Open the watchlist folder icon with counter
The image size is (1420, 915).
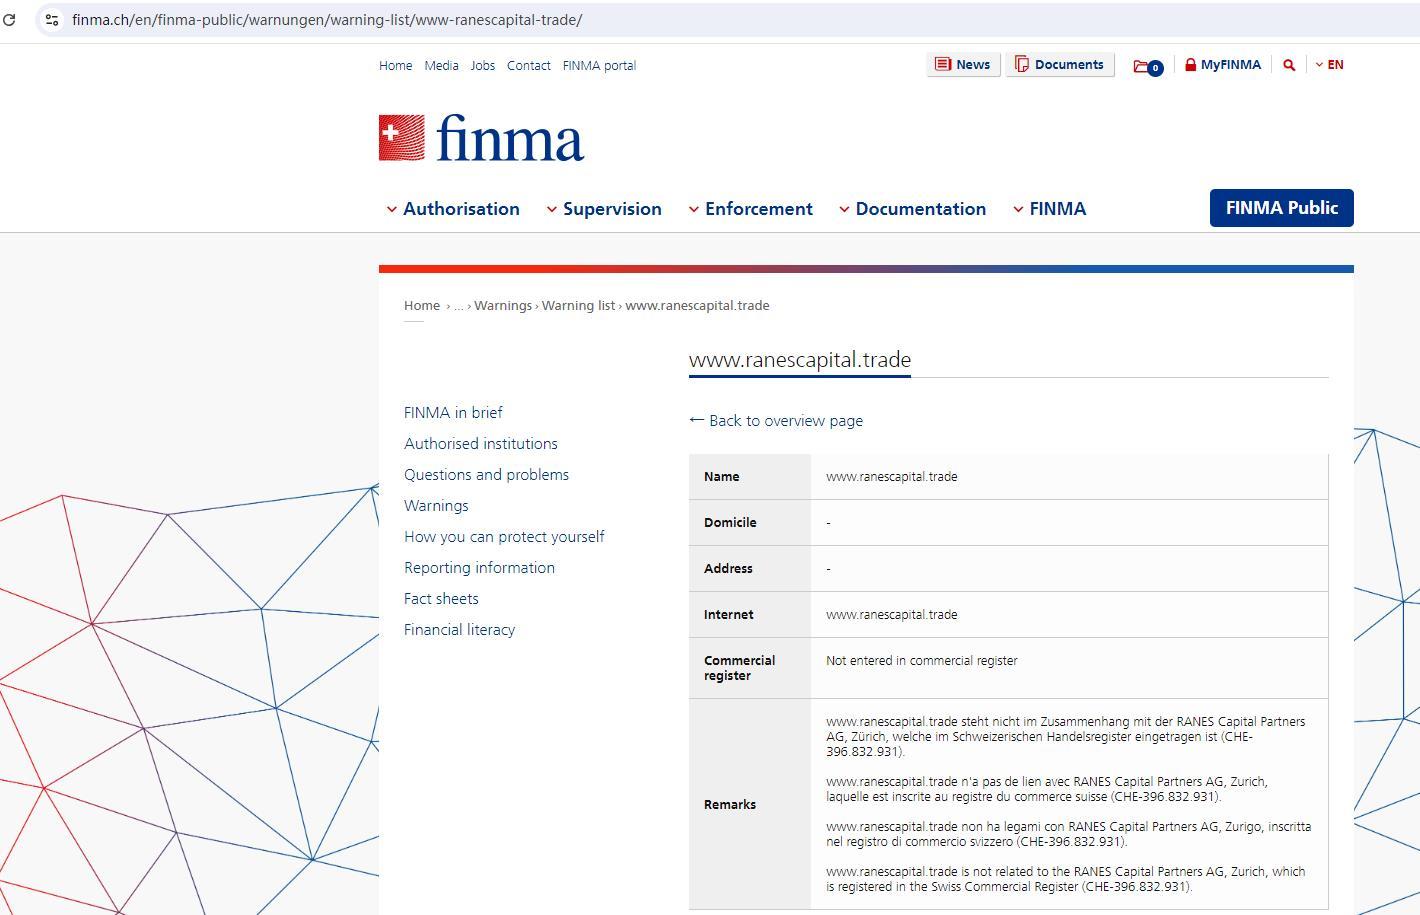click(1147, 66)
